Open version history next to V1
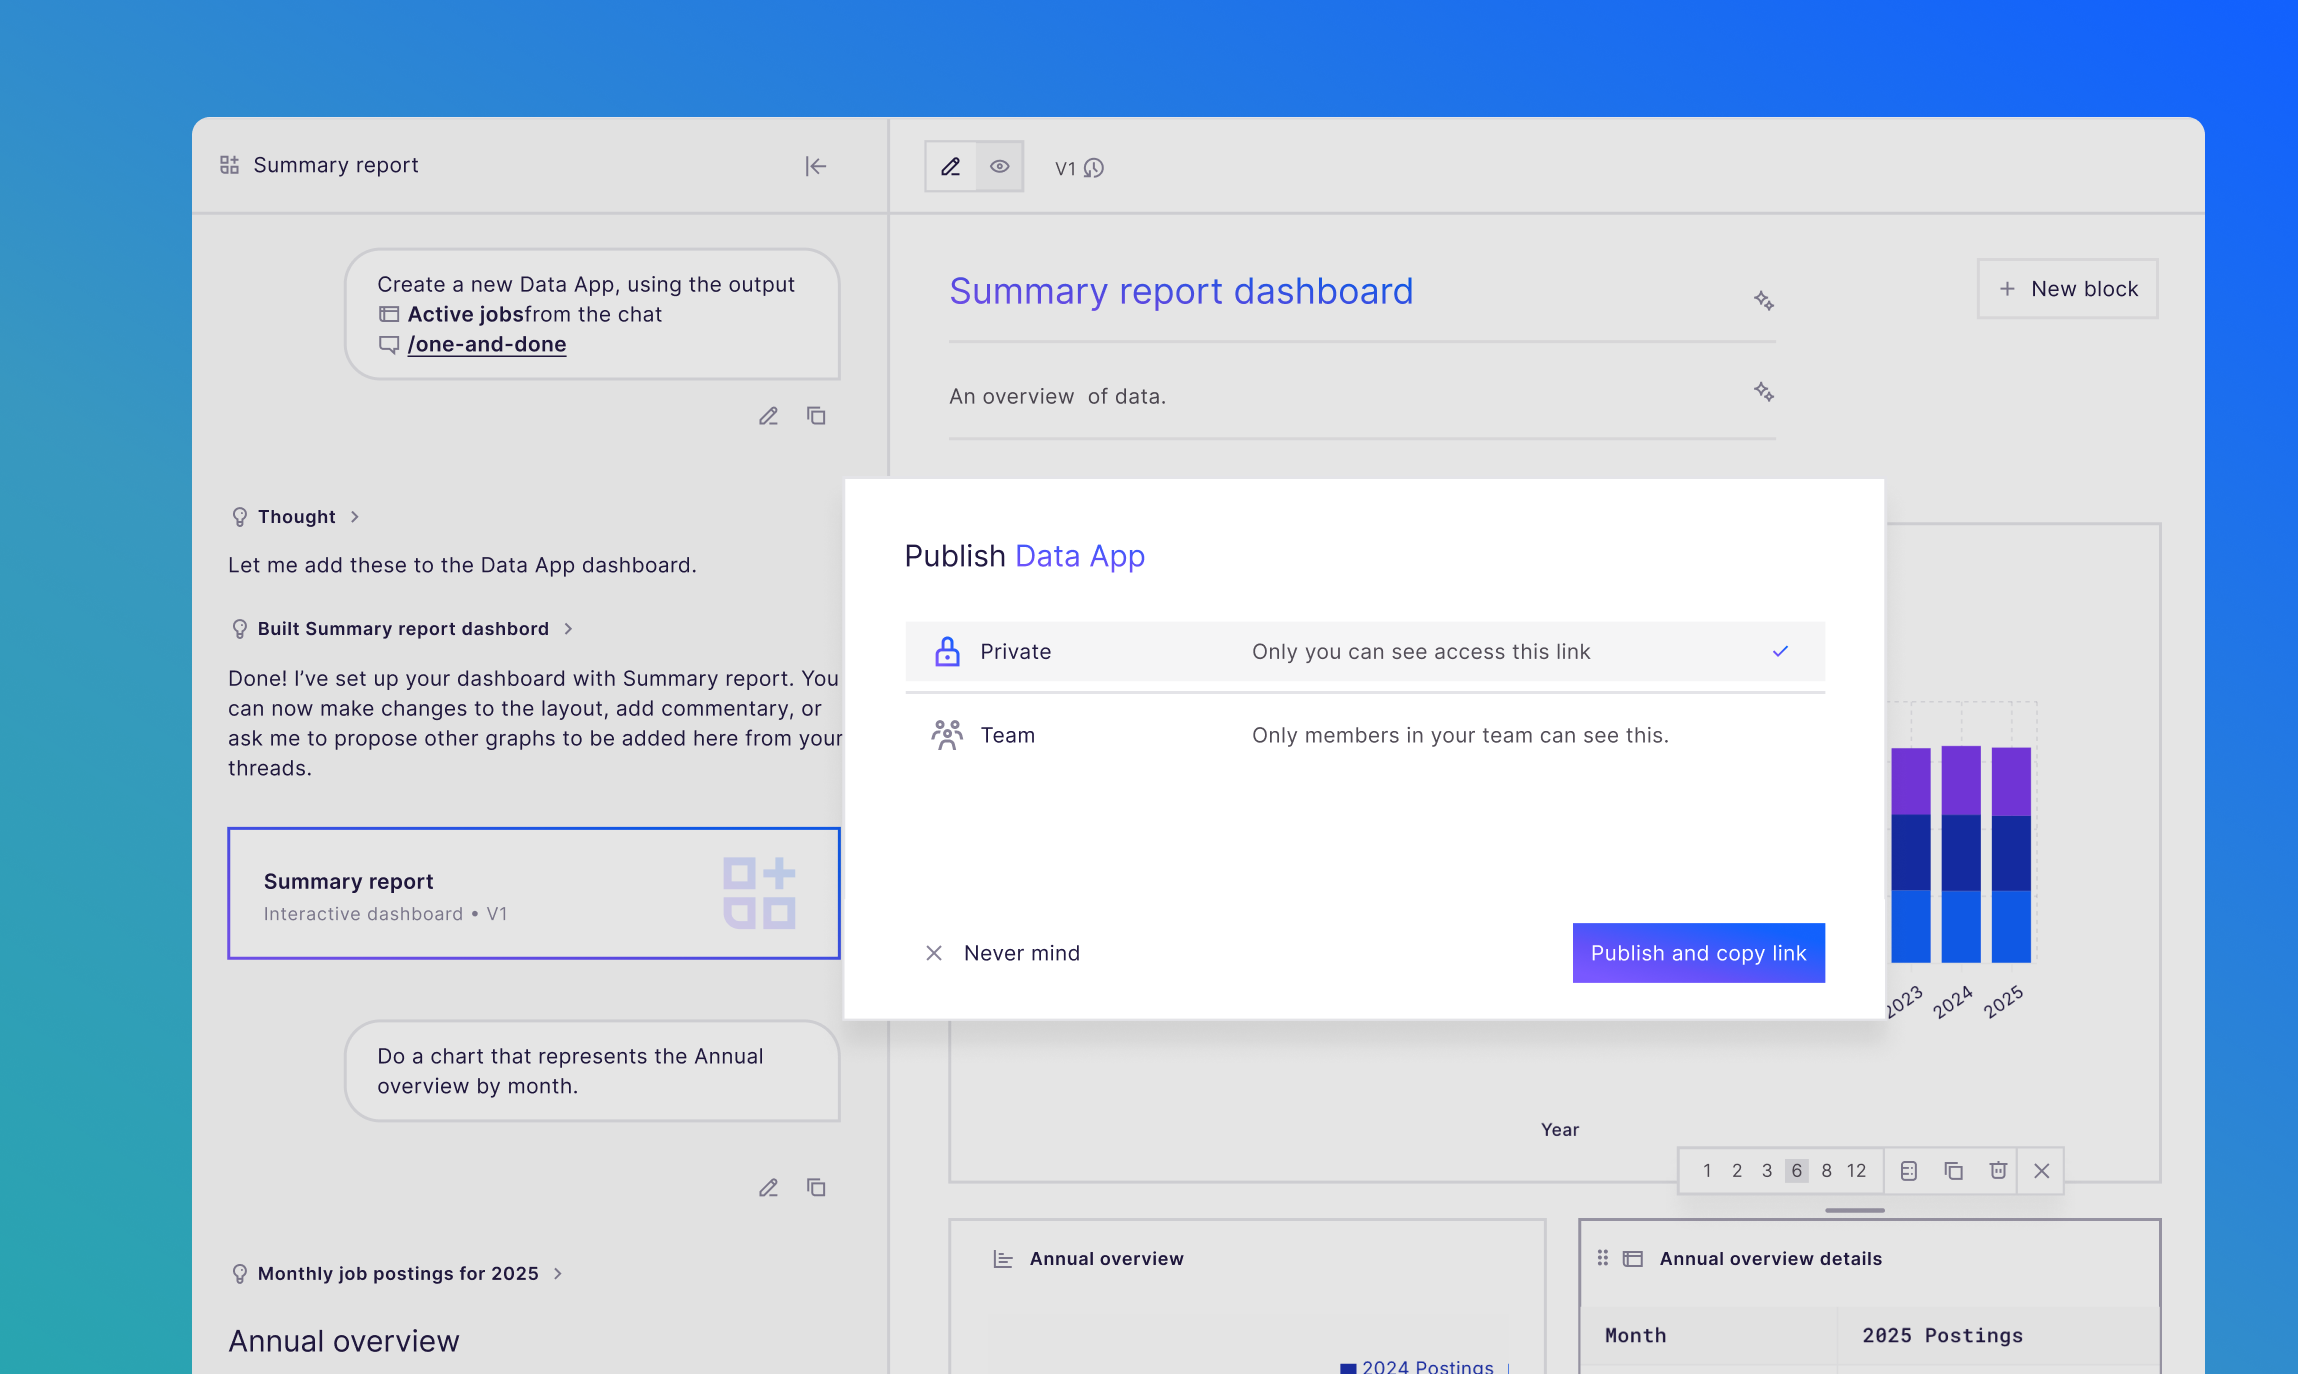2298x1374 pixels. pos(1096,168)
